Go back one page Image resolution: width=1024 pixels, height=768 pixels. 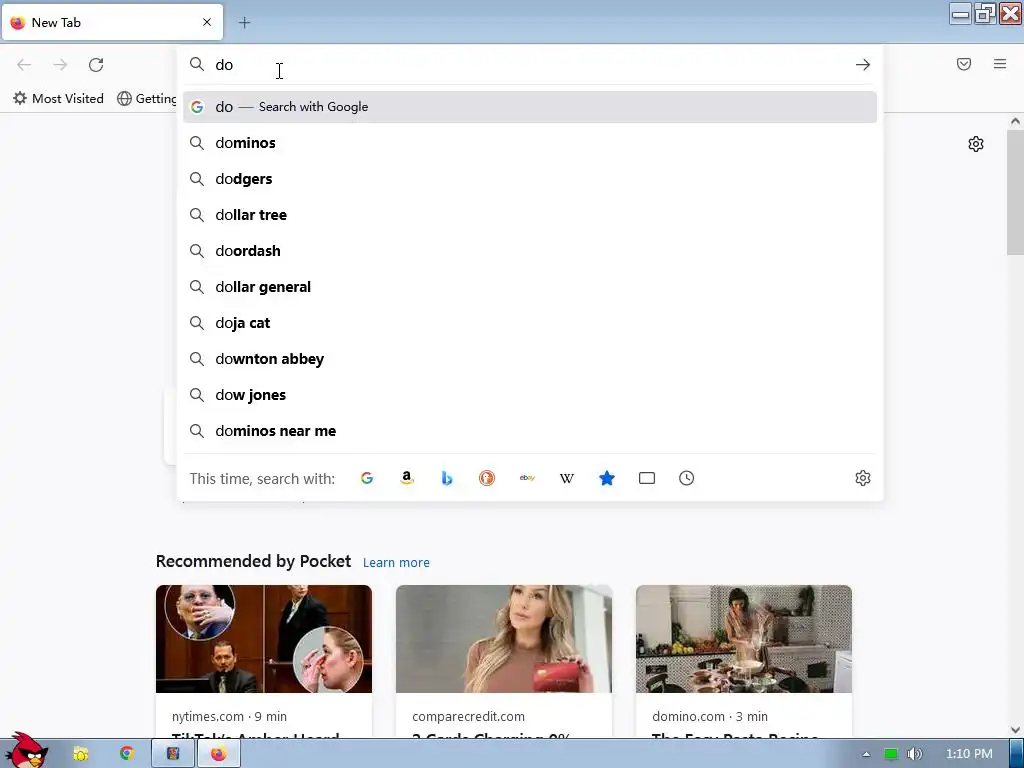24,65
